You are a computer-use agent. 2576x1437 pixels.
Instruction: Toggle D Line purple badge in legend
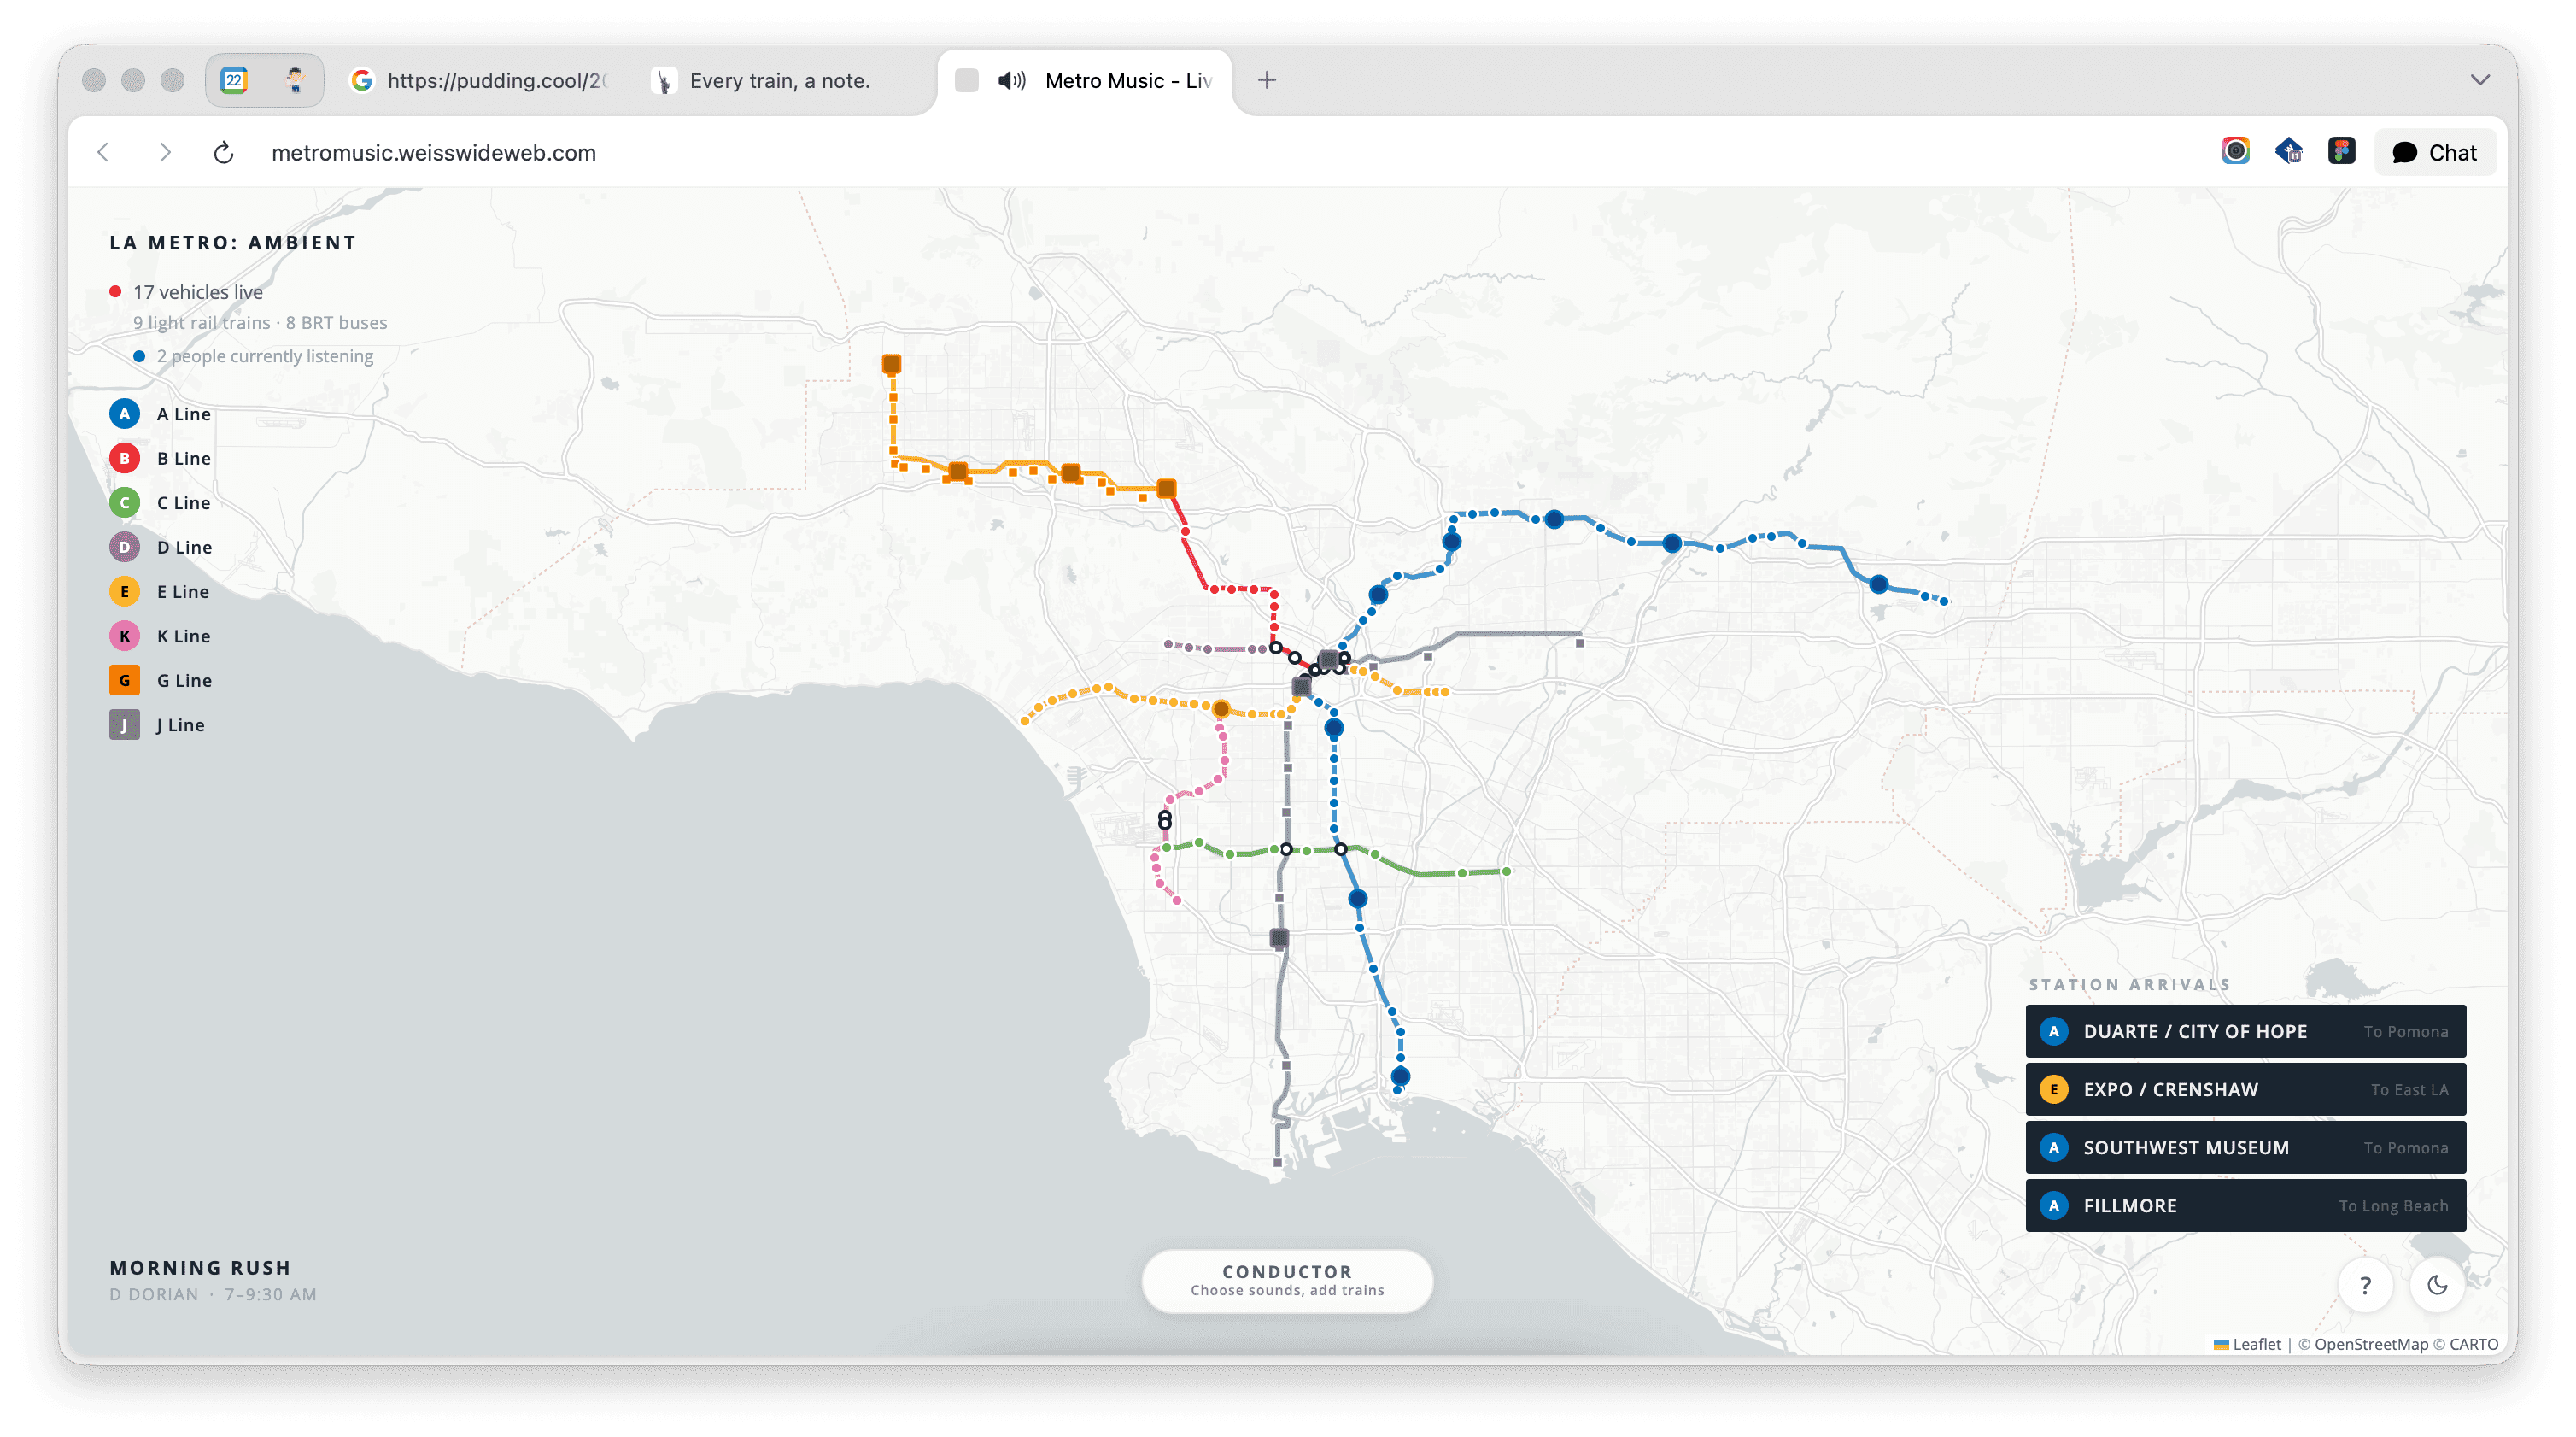(x=124, y=547)
